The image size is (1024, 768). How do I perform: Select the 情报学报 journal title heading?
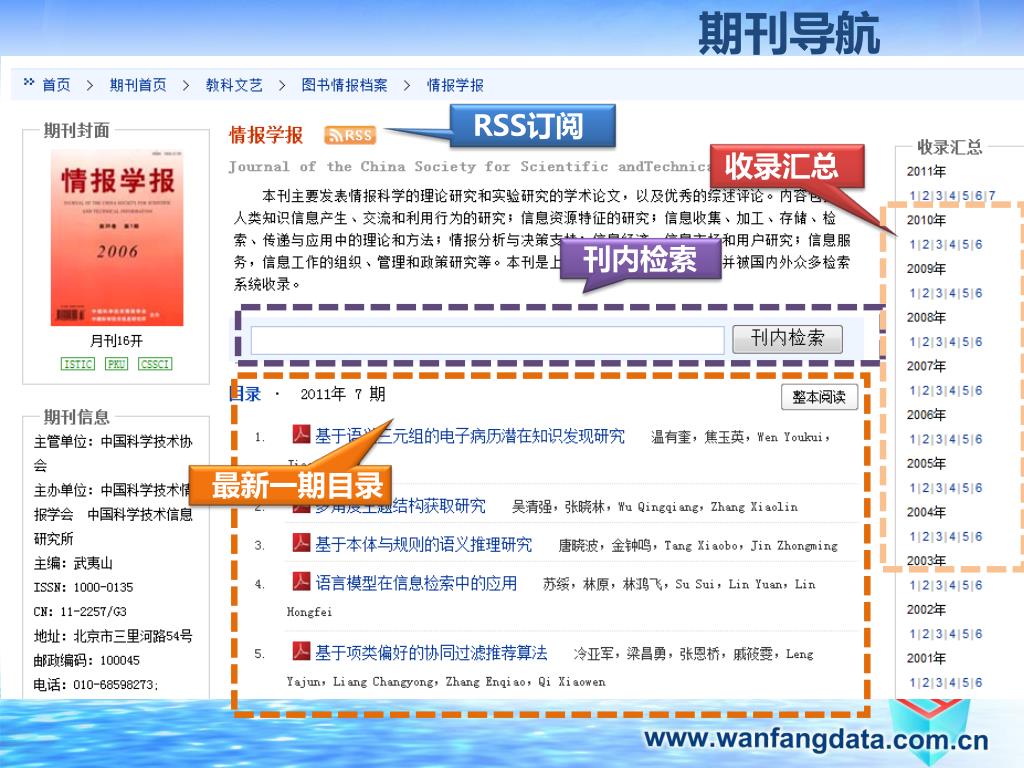click(x=266, y=135)
